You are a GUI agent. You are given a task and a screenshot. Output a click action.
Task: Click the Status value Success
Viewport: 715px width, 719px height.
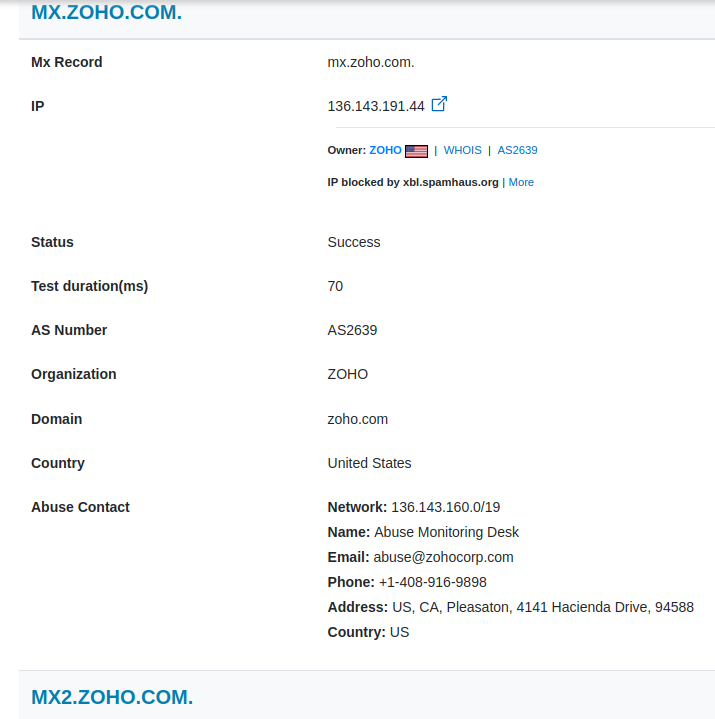[354, 242]
